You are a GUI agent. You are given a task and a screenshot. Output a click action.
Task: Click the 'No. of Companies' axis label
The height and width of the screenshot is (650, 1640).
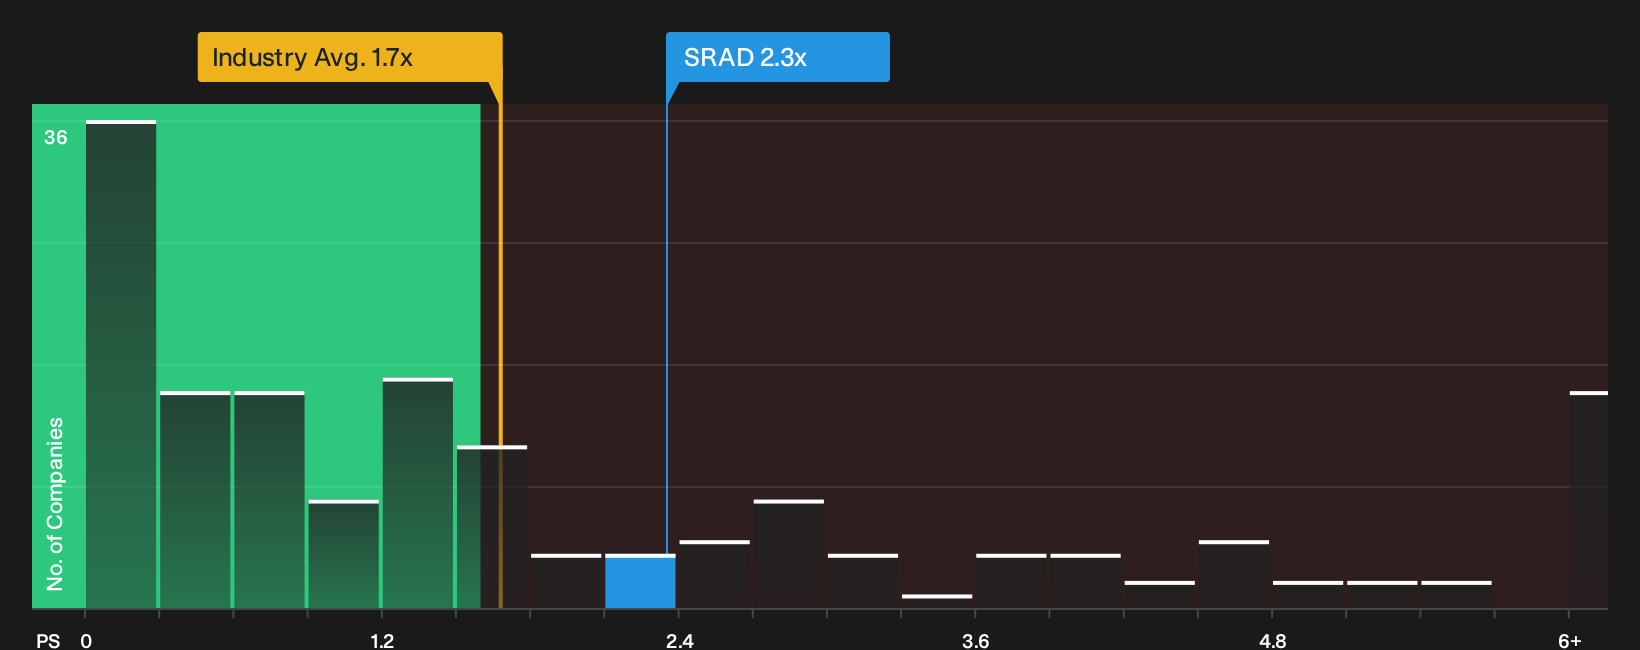click(x=55, y=504)
